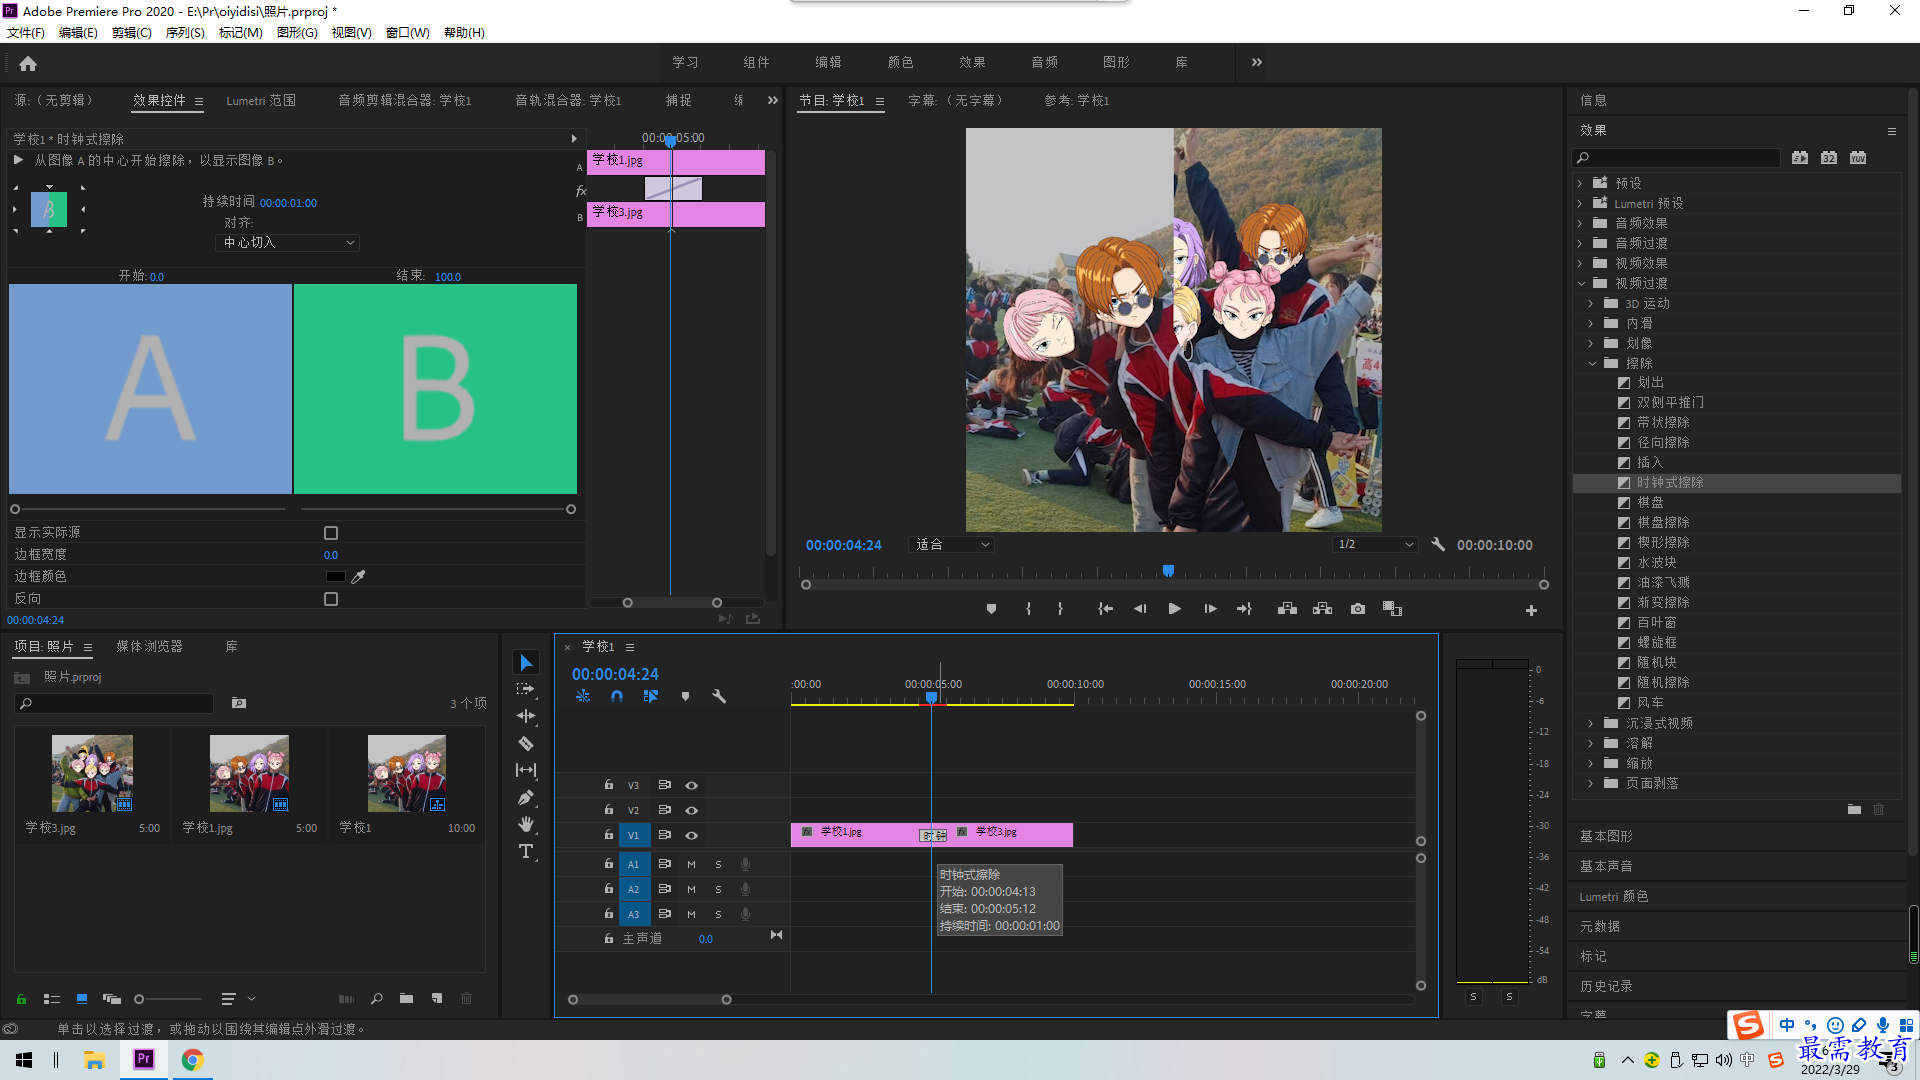Click the Lift button

(x=1287, y=609)
